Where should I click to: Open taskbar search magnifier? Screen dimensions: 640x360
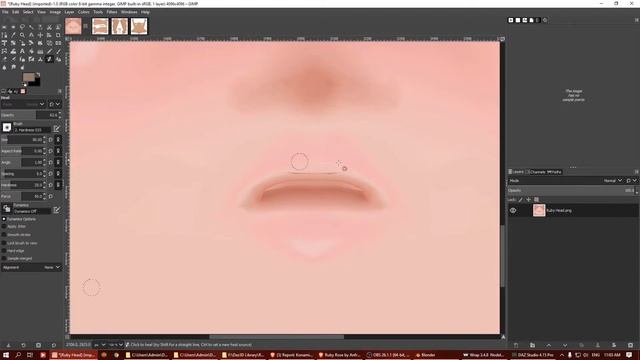[x=18, y=355]
